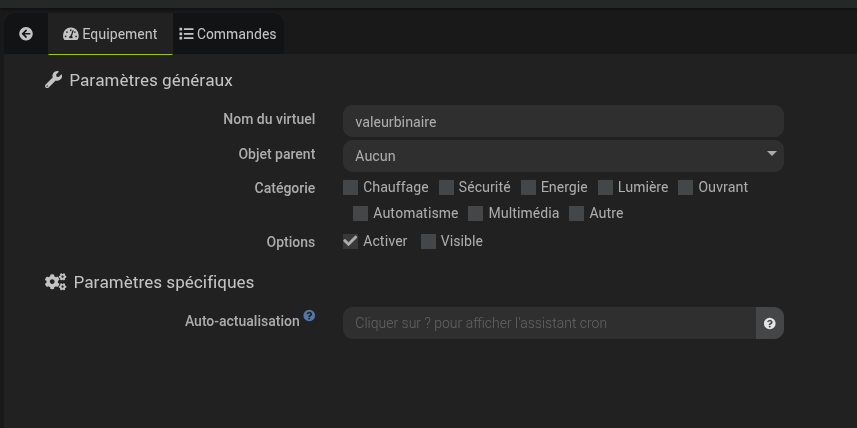Enable the Multimédia category checkbox
The height and width of the screenshot is (428, 857).
click(476, 213)
